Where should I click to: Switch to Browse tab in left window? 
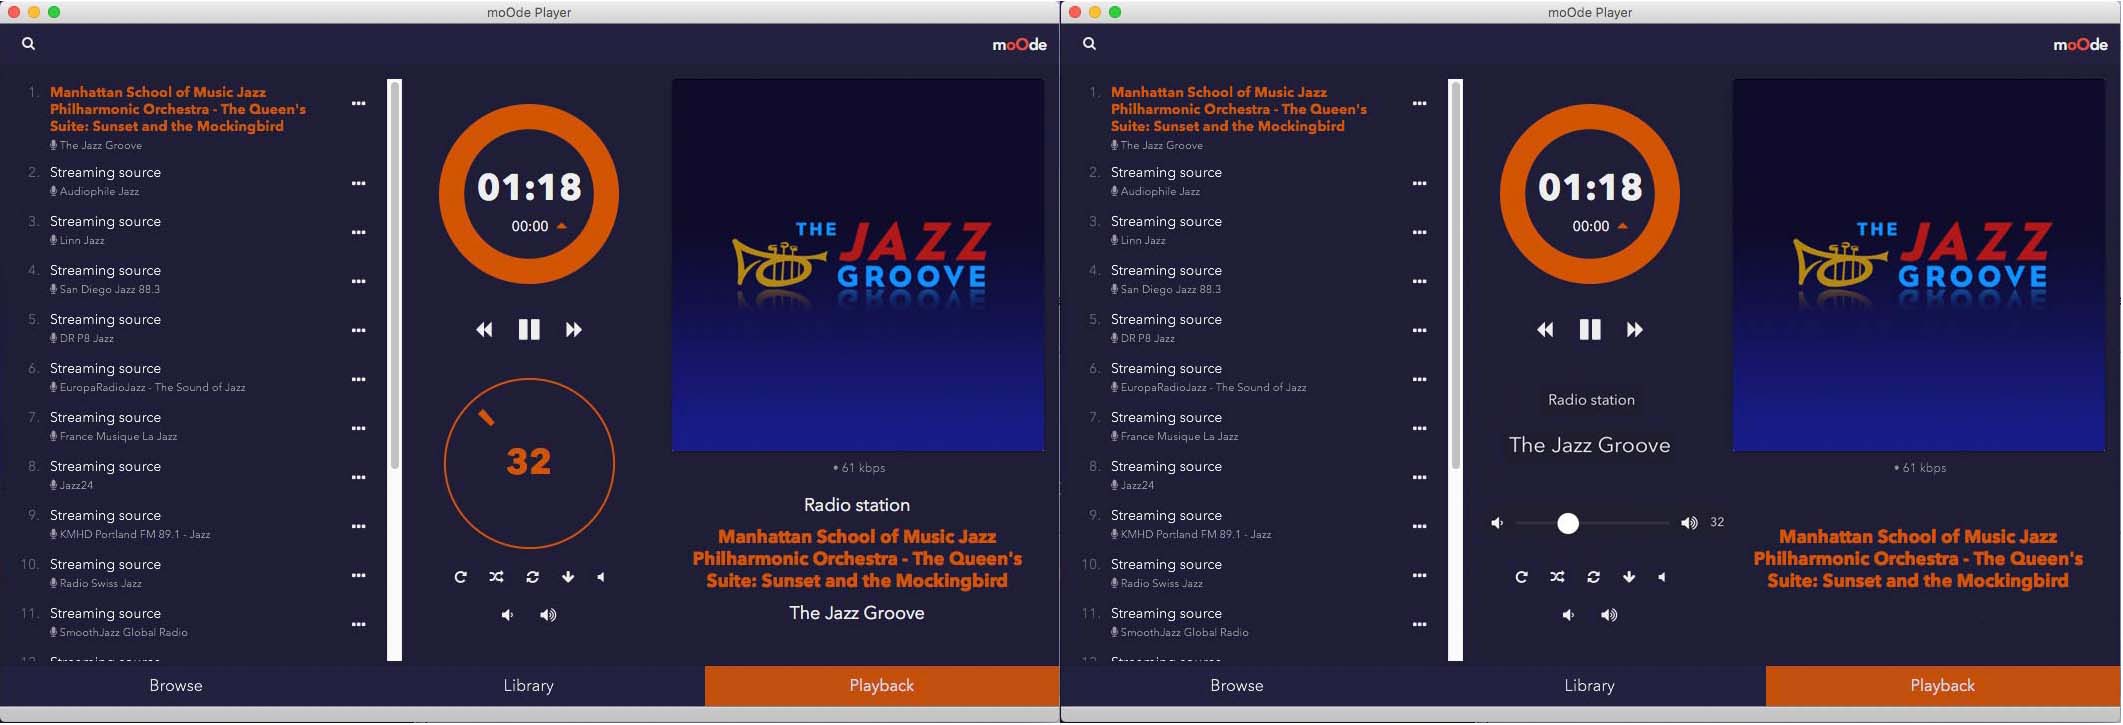pos(176,686)
